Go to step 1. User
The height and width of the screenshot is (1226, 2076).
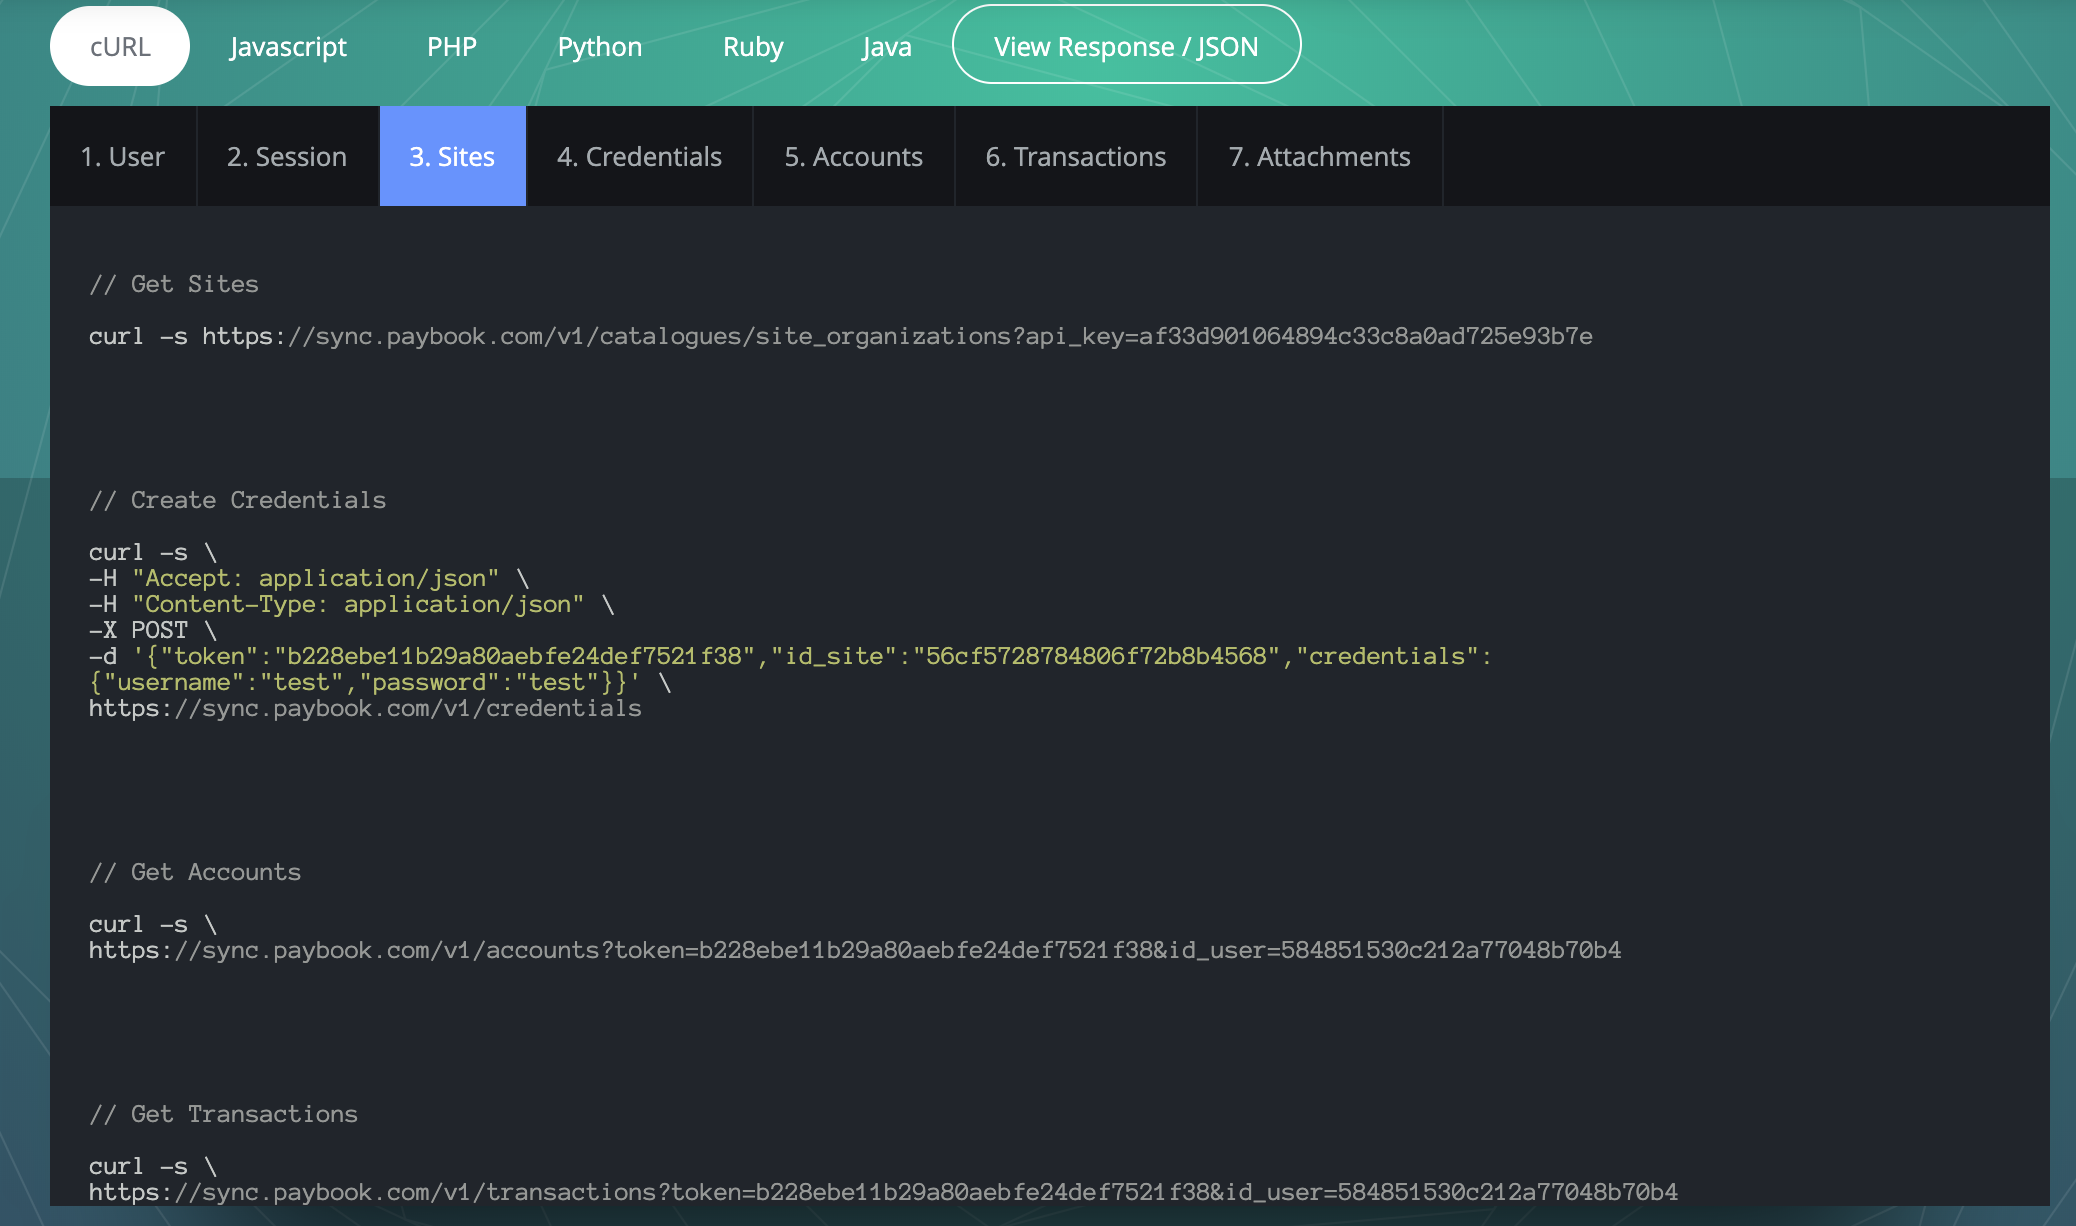[x=123, y=157]
